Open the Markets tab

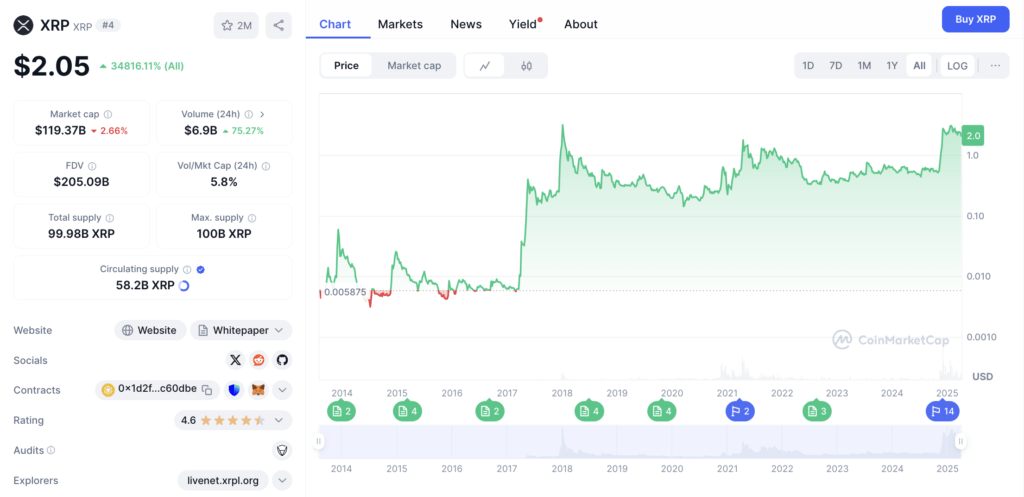pos(400,24)
